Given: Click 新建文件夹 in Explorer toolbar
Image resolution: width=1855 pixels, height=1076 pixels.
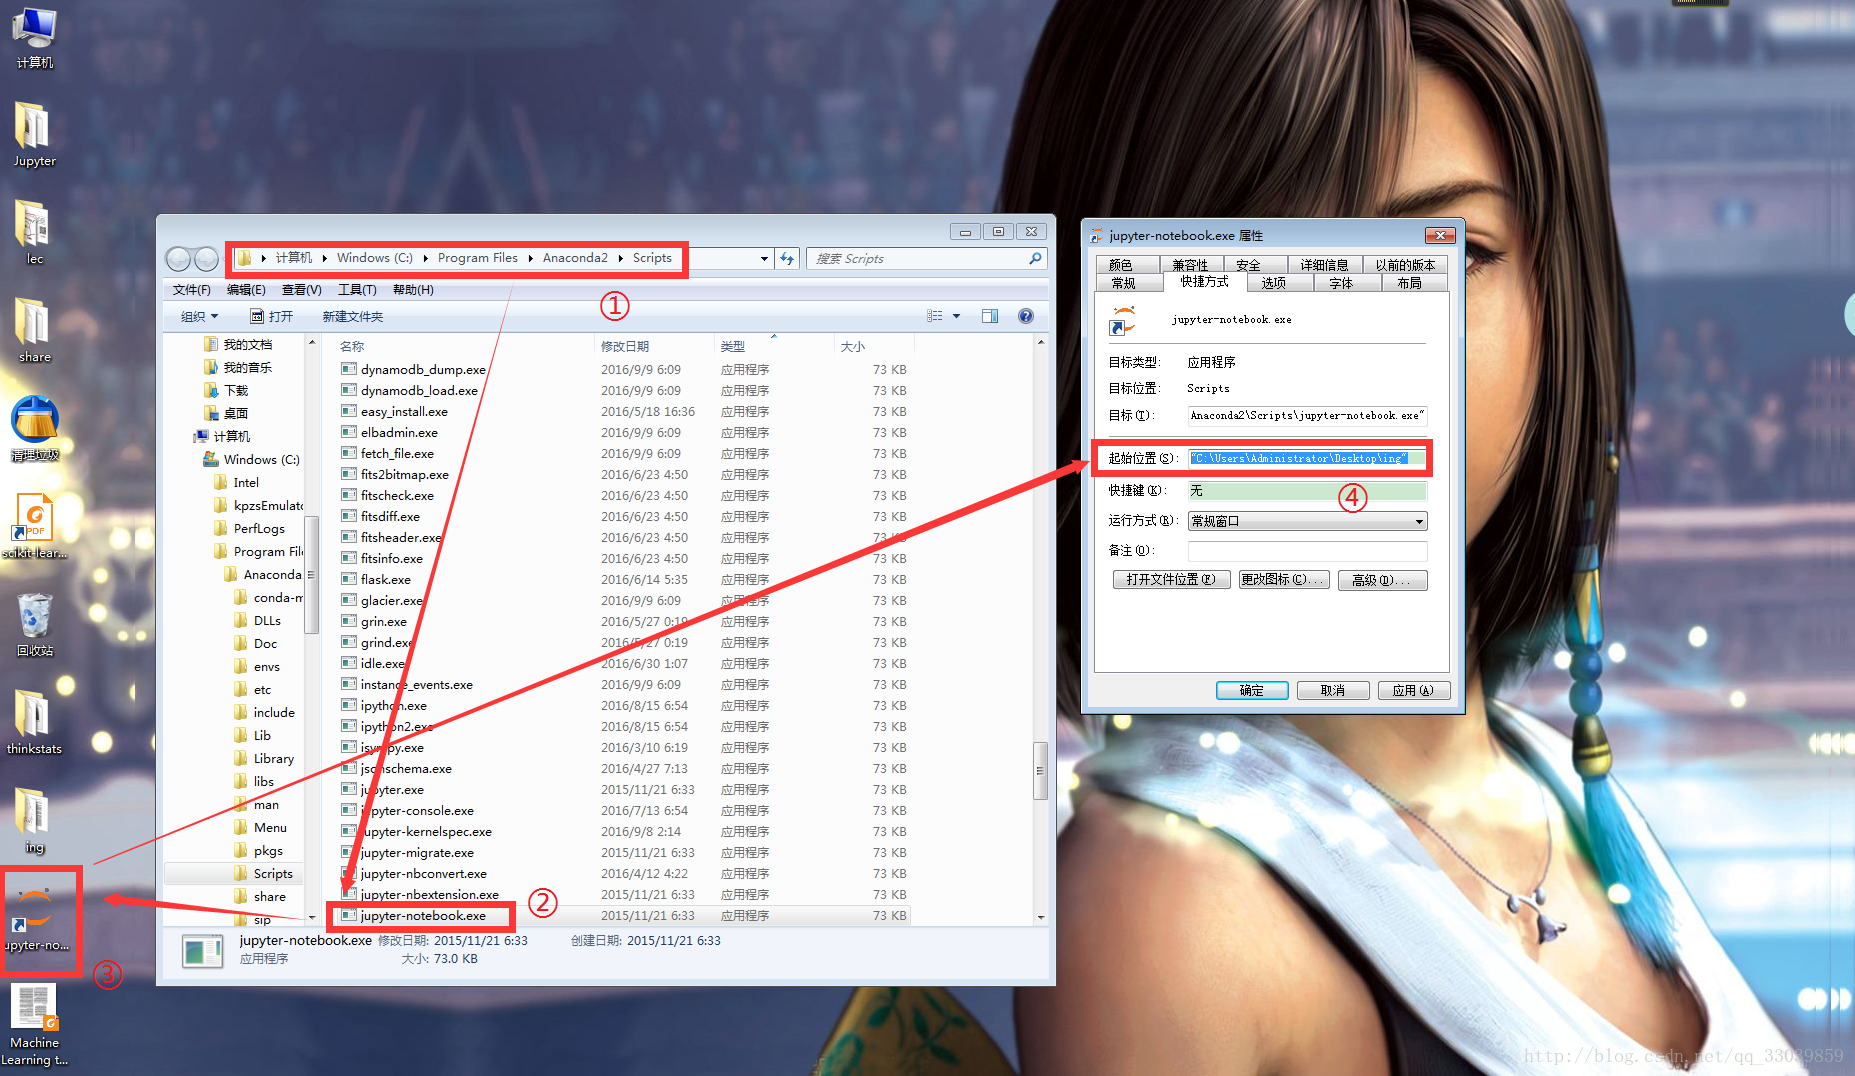Looking at the screenshot, I should click(353, 316).
